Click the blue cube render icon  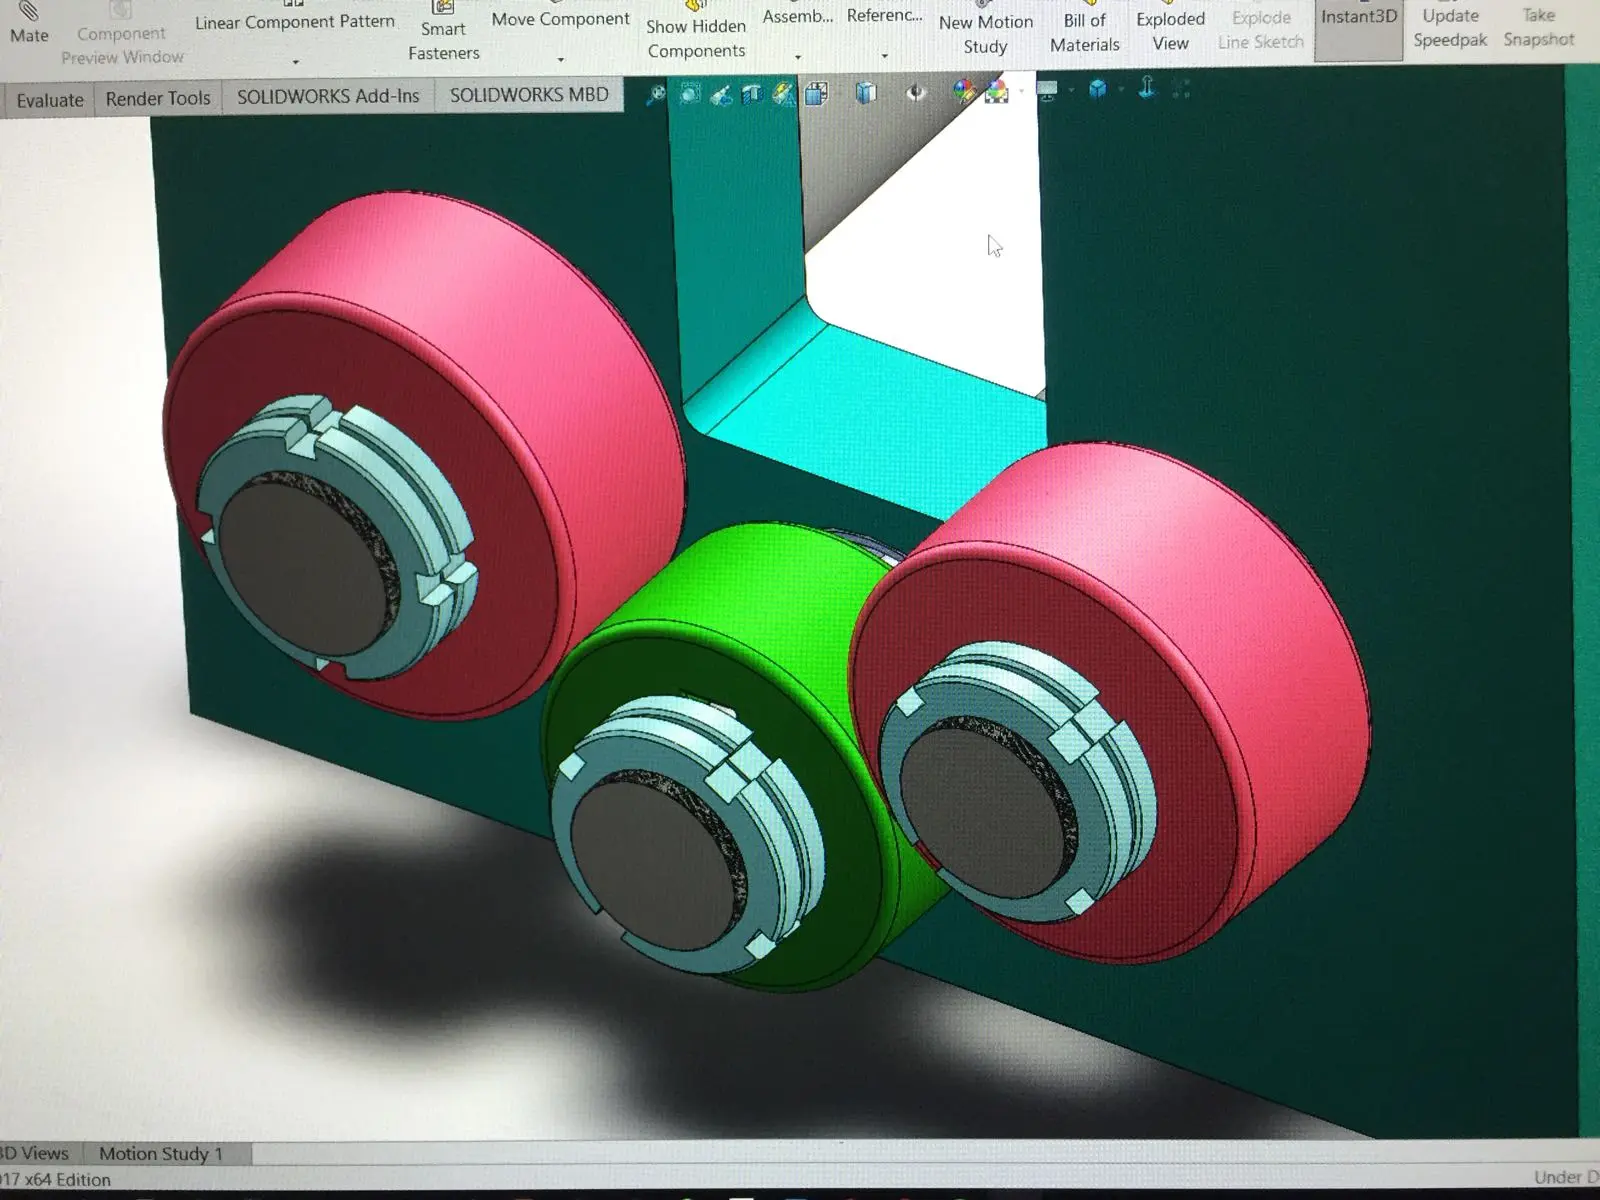pos(1097,89)
